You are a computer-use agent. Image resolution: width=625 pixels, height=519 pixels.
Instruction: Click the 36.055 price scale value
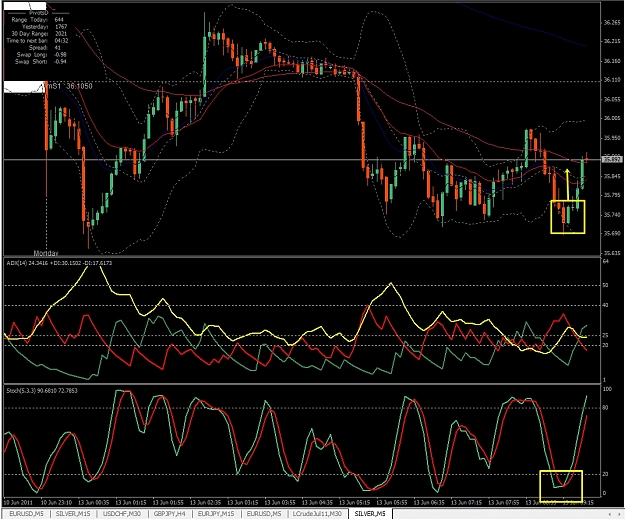pyautogui.click(x=612, y=99)
